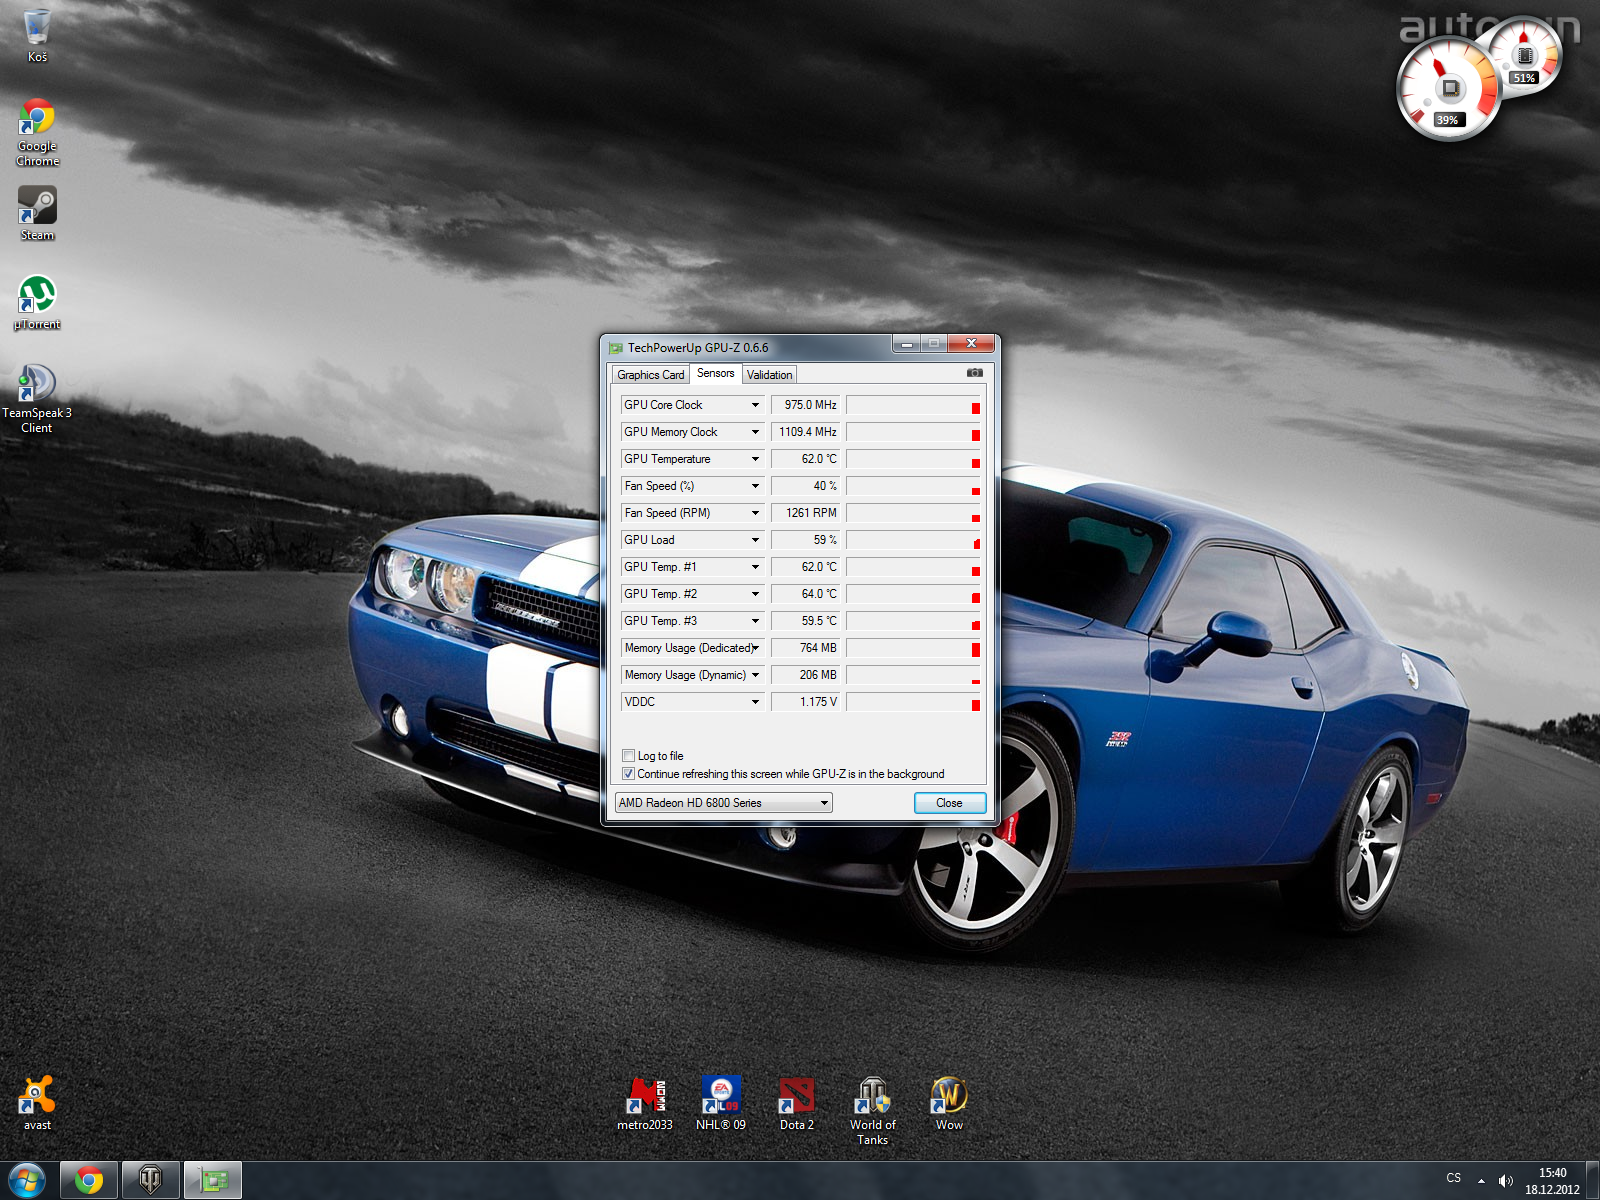Screen dimensions: 1600x1200
Task: Open the avast desktop icon
Action: click(x=37, y=1096)
